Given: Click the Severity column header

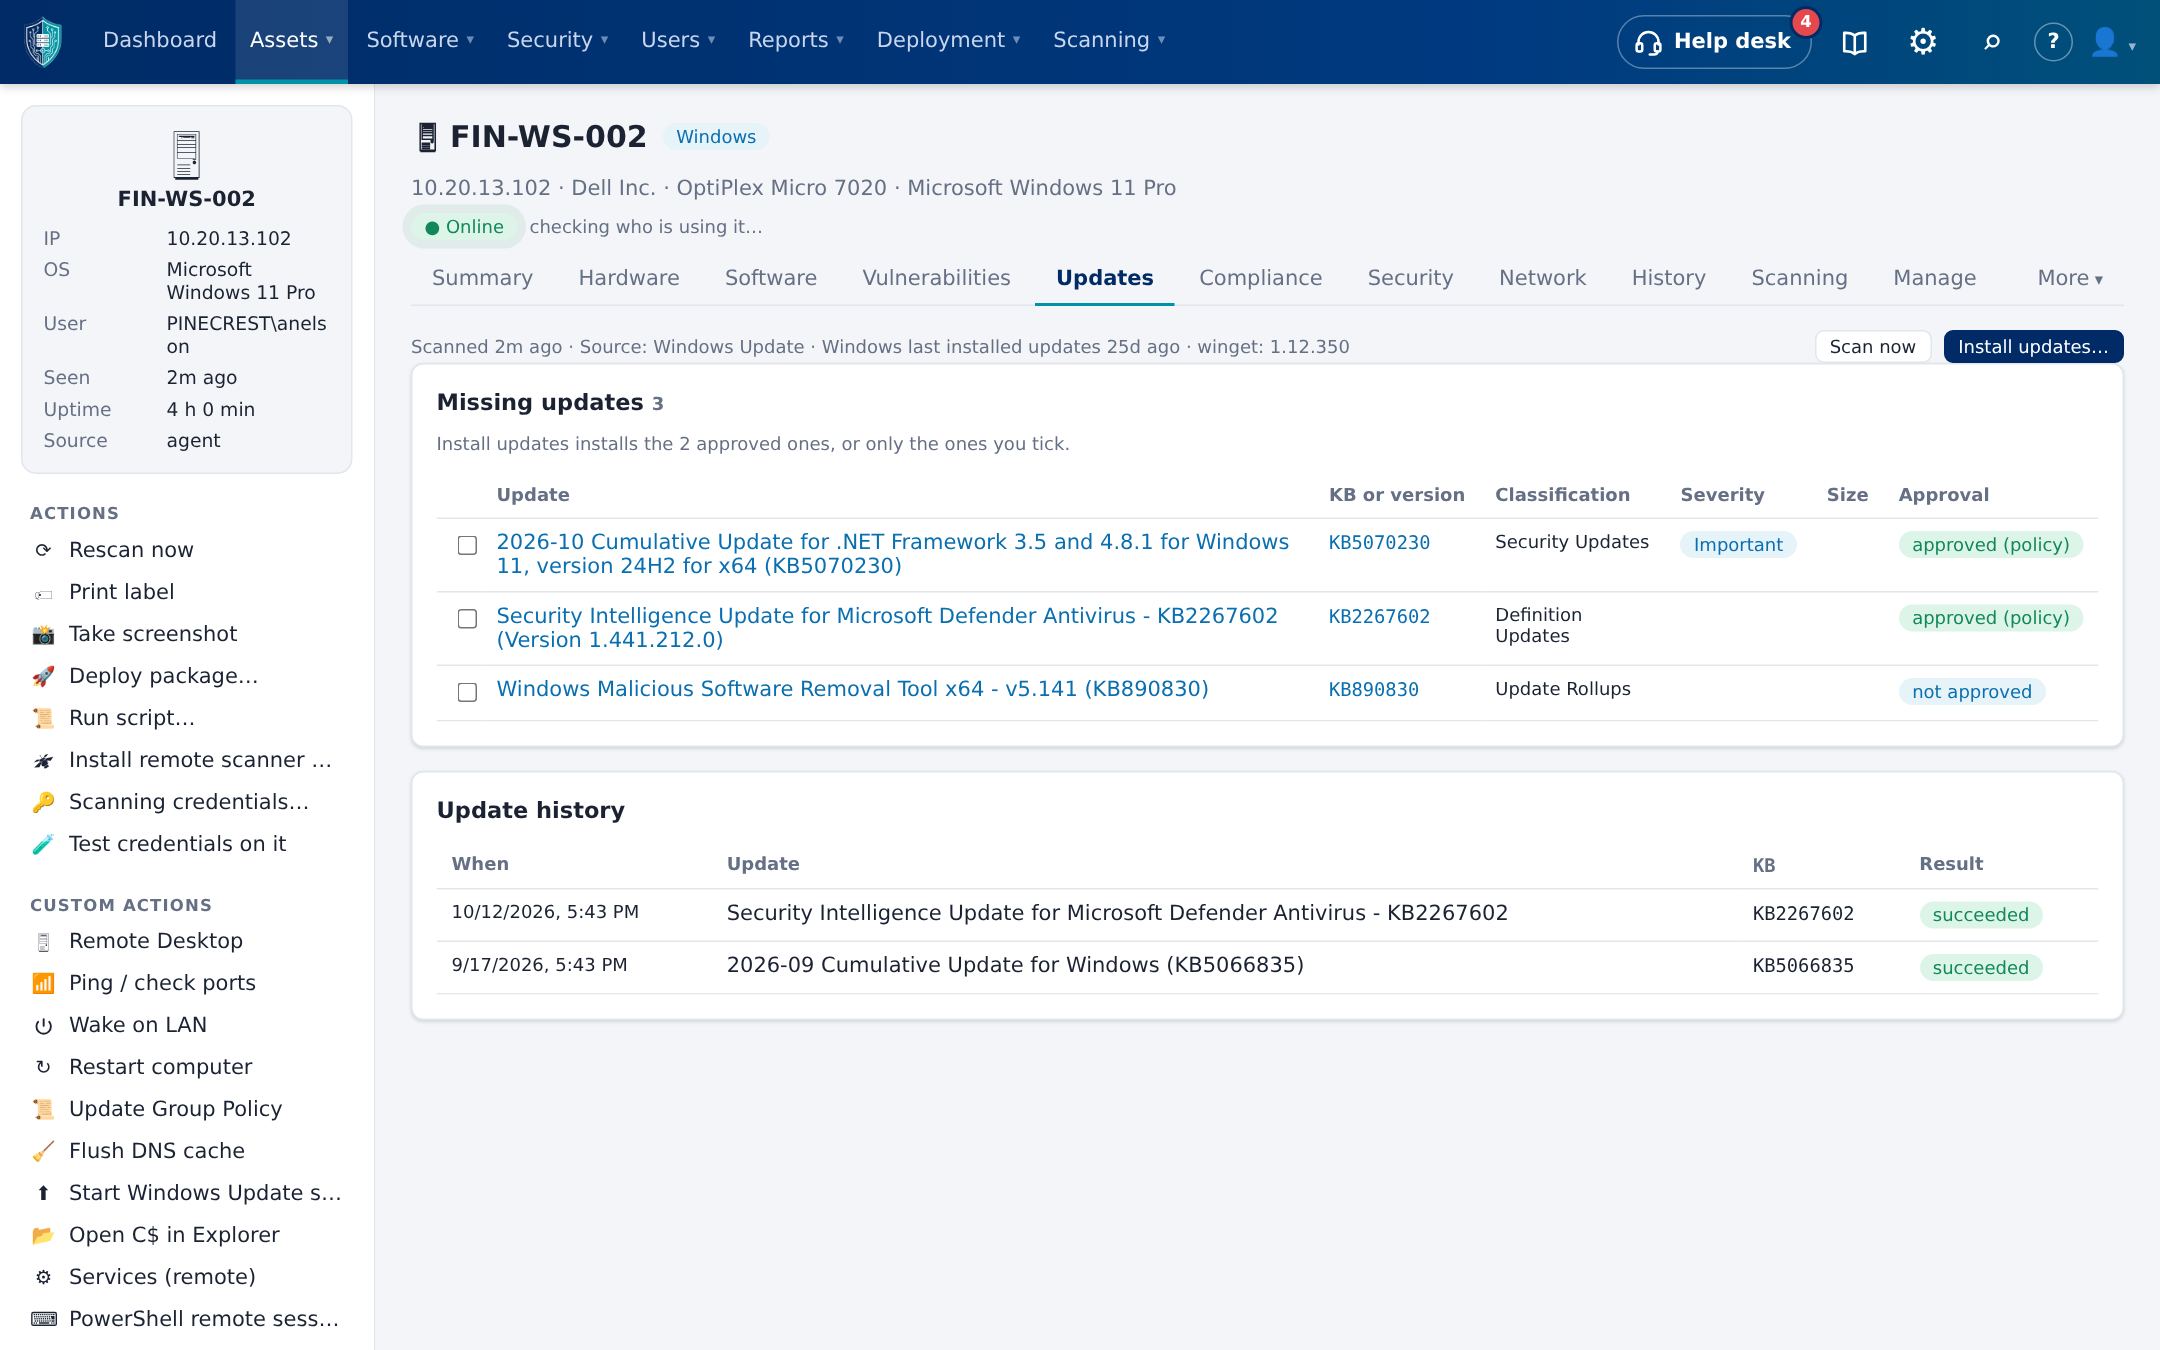Looking at the screenshot, I should 1722,495.
